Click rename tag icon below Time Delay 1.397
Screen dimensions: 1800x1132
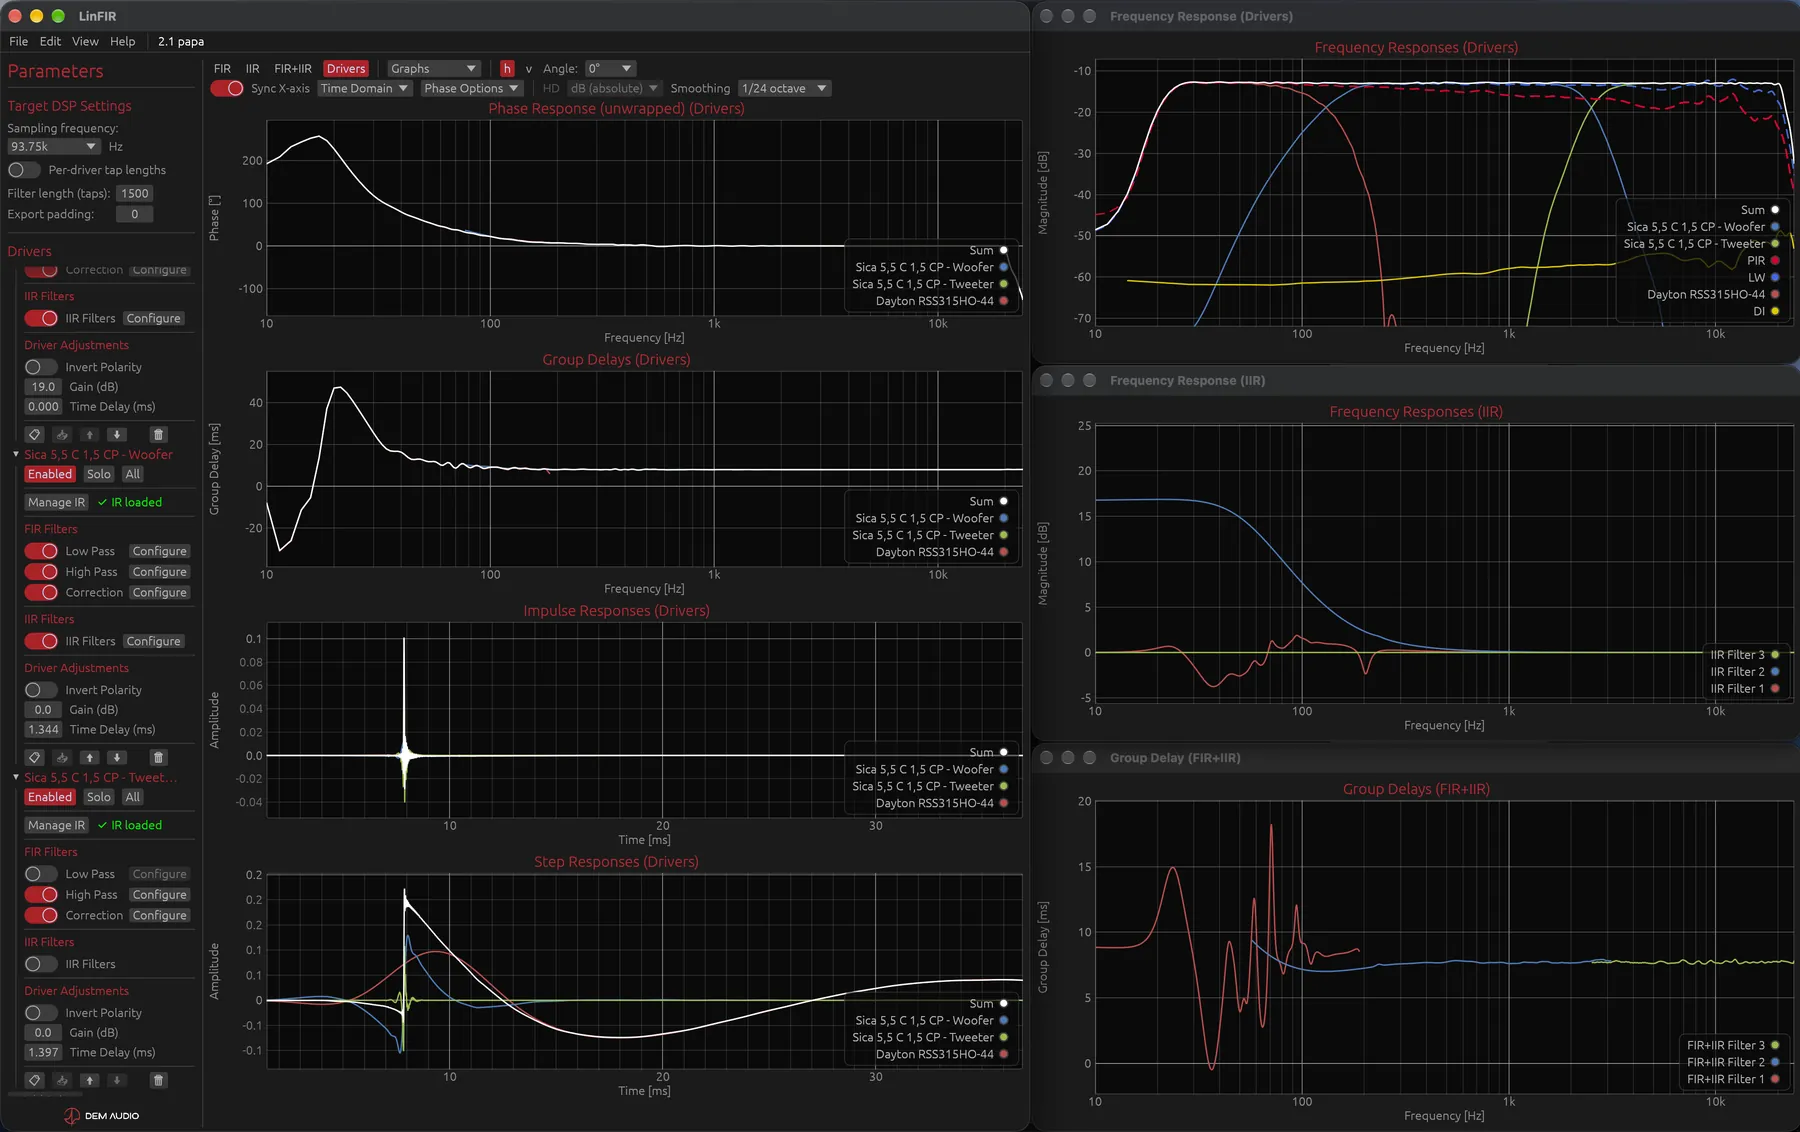(34, 1080)
